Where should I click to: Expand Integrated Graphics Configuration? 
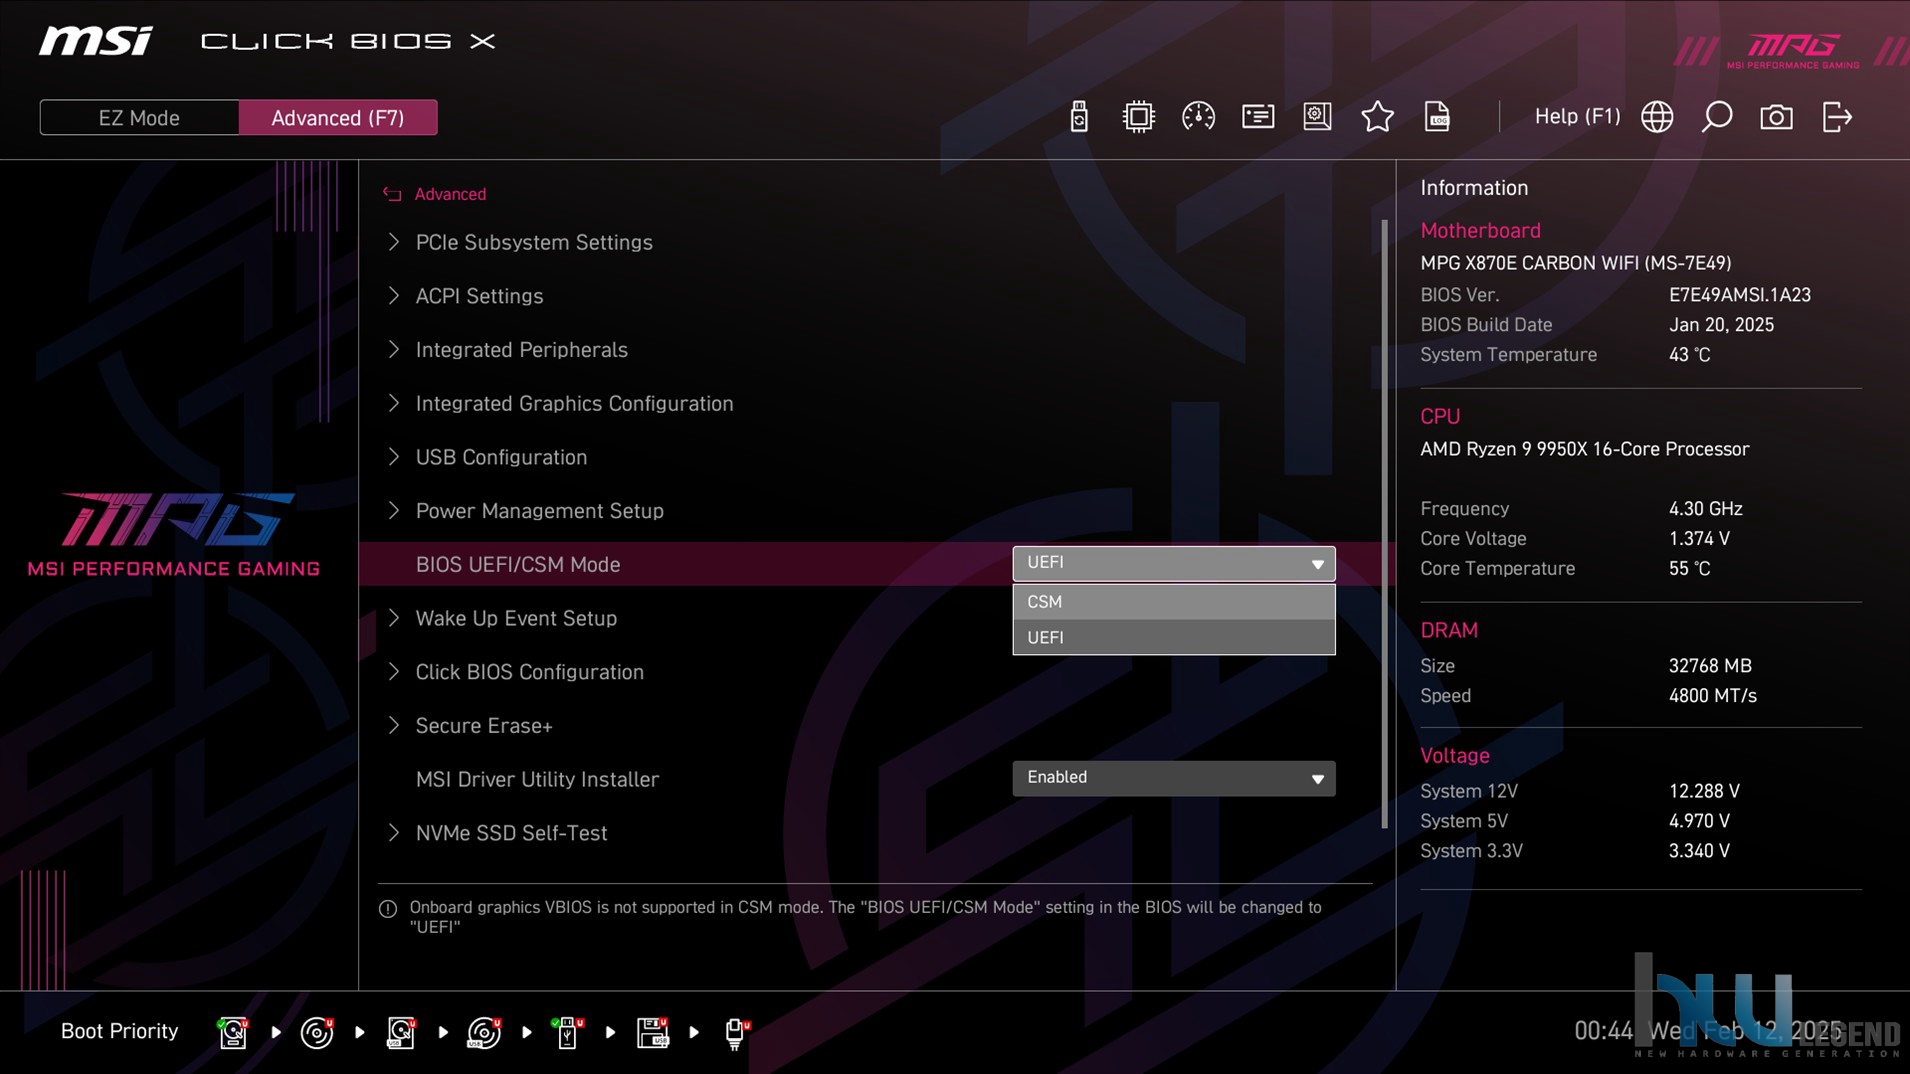[574, 403]
